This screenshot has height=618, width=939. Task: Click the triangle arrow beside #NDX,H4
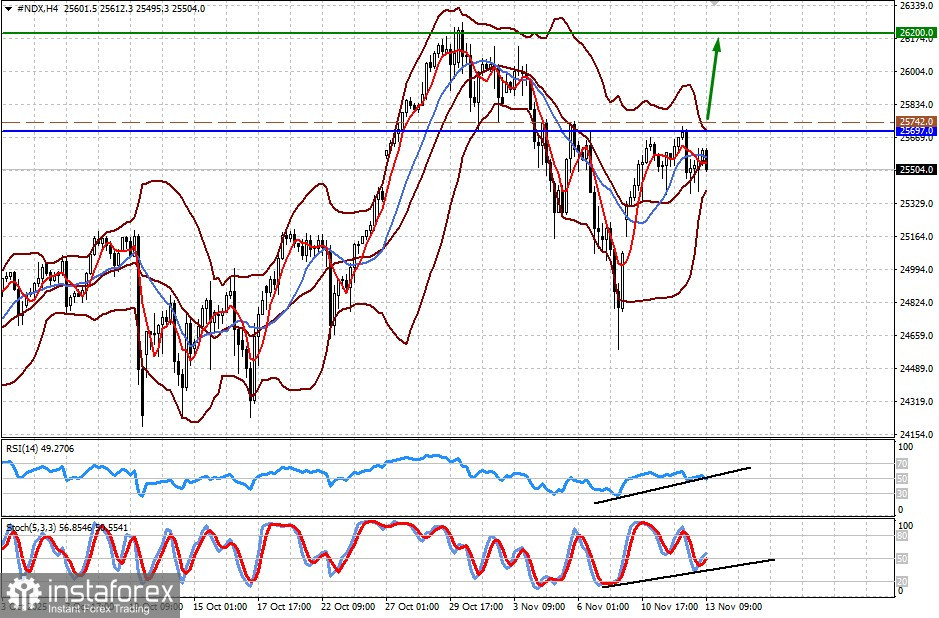coord(8,9)
